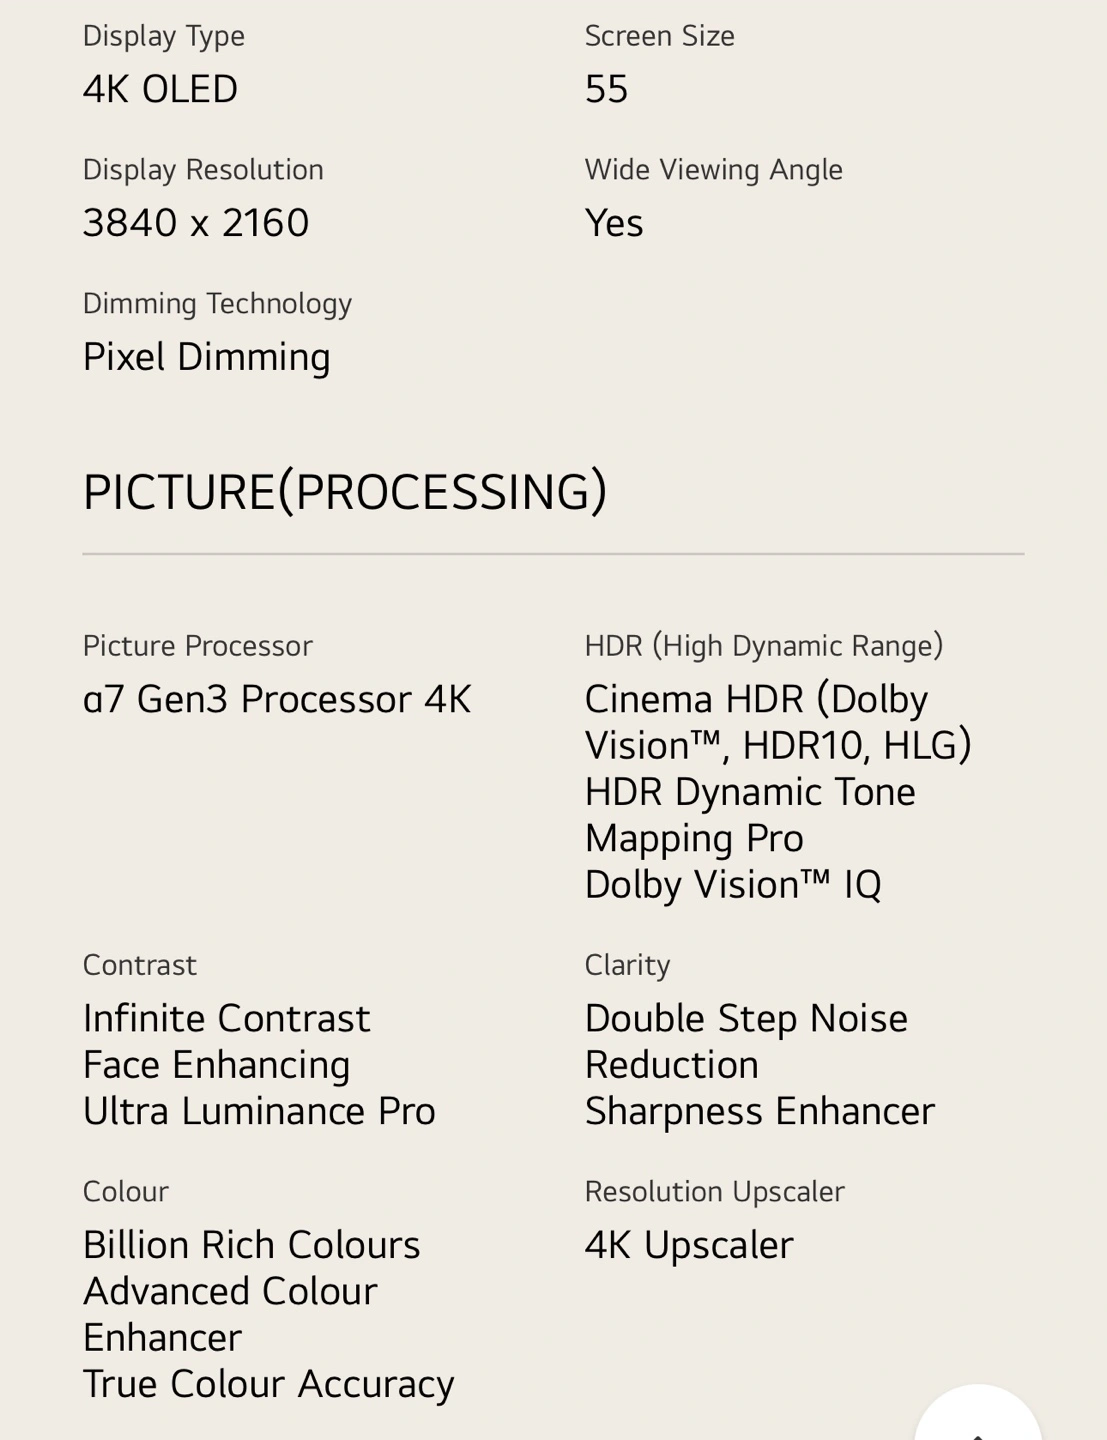Select the Cinema HDR (Dolby Vision) line

(x=778, y=722)
